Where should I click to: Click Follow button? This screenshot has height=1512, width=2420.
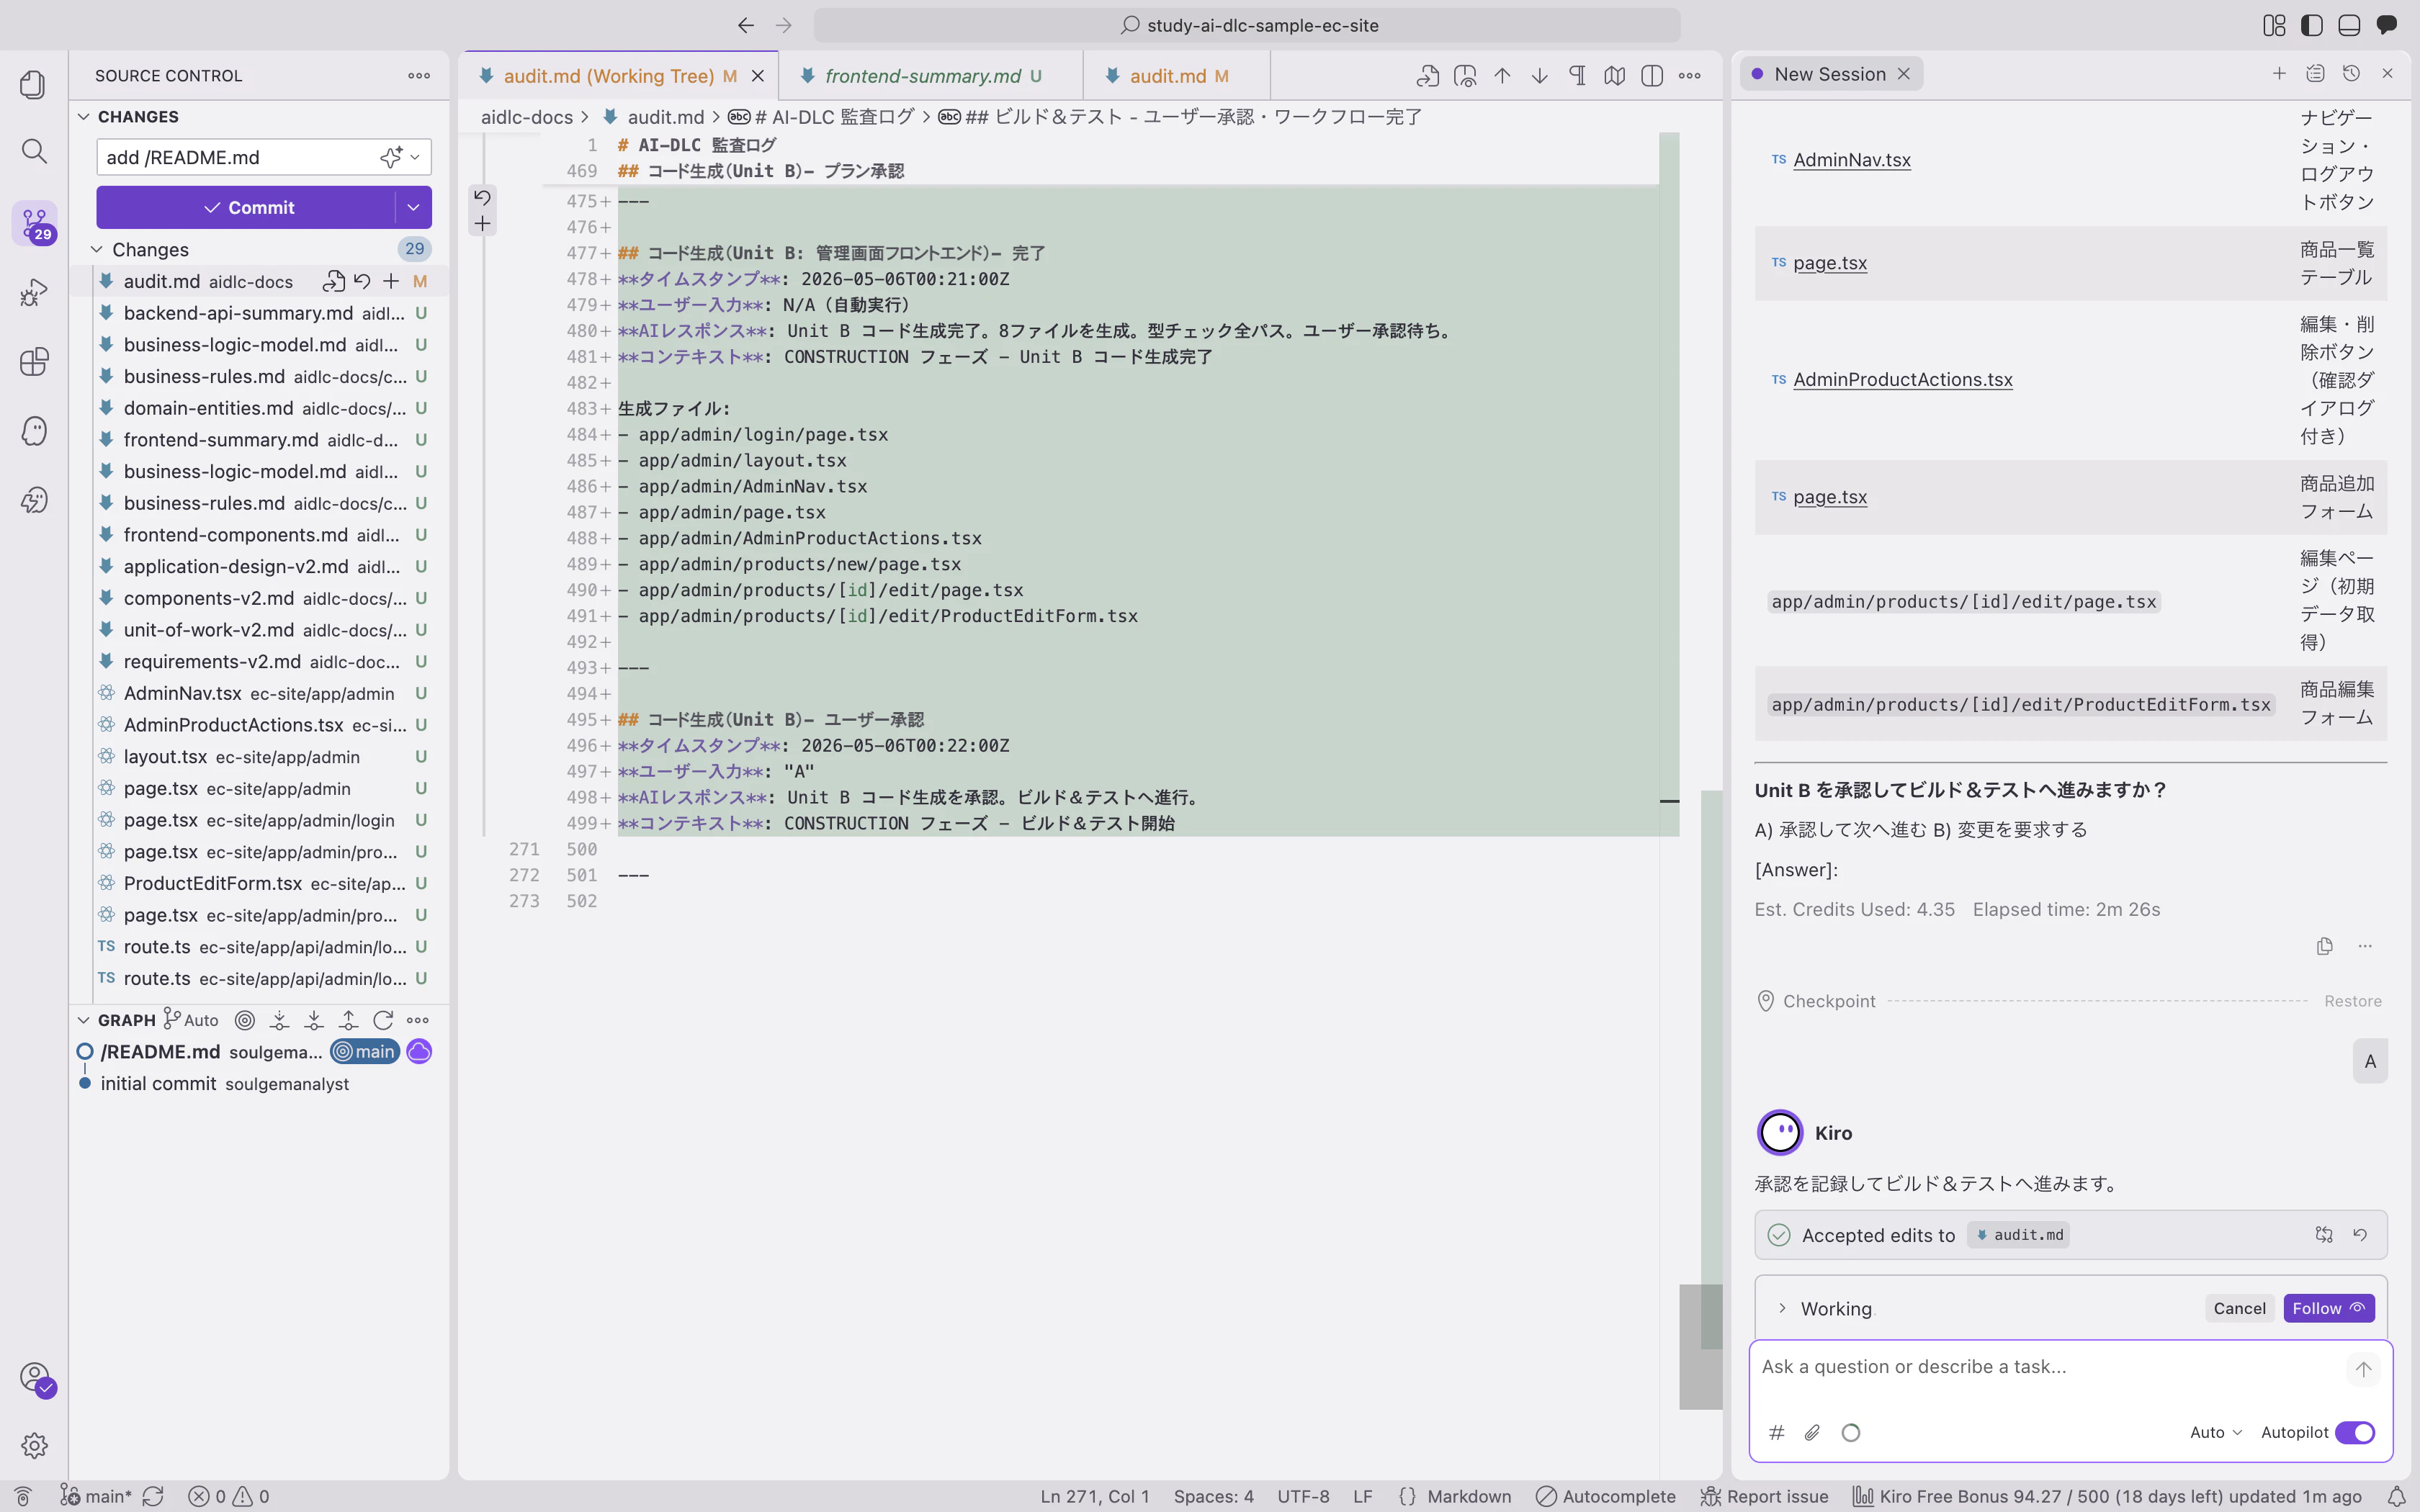coord(2328,1309)
